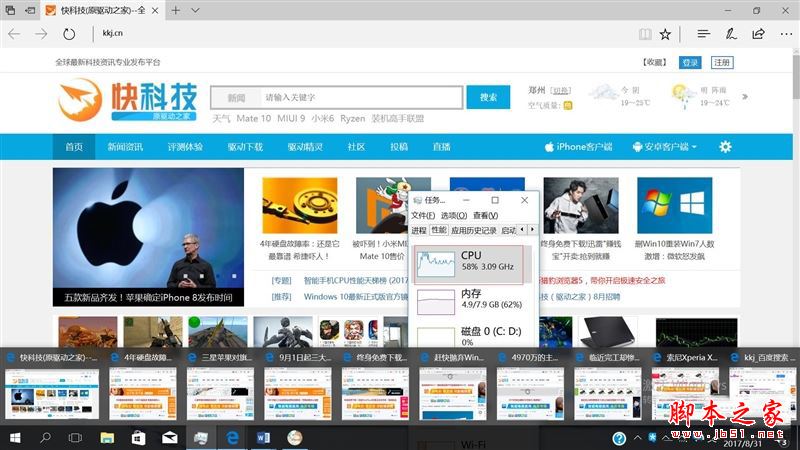Open a new tab with plus icon

point(176,10)
